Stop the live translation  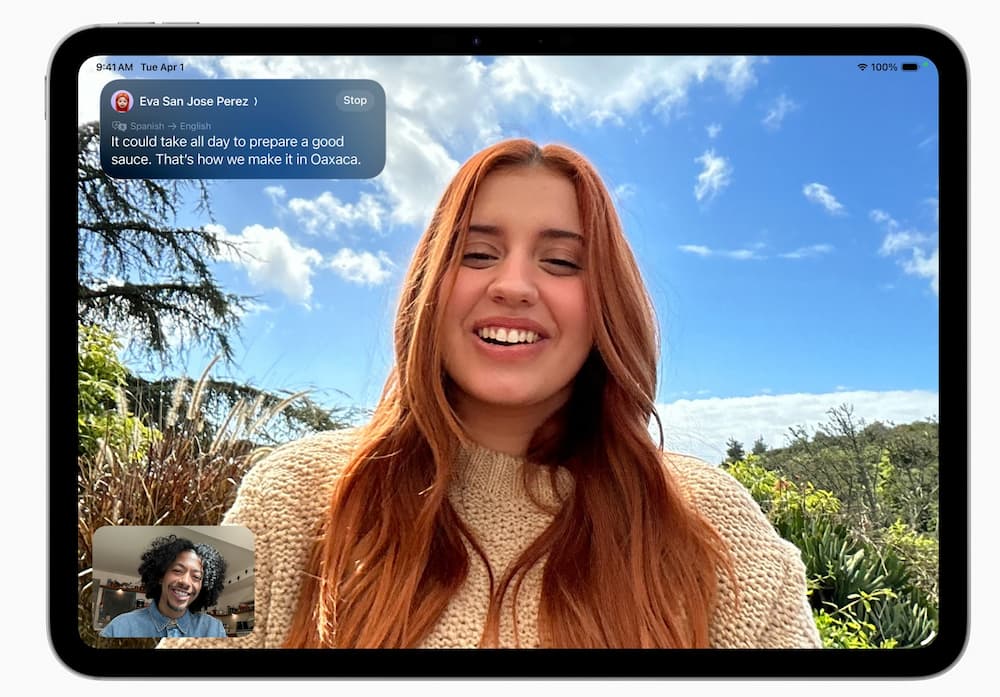pyautogui.click(x=355, y=100)
